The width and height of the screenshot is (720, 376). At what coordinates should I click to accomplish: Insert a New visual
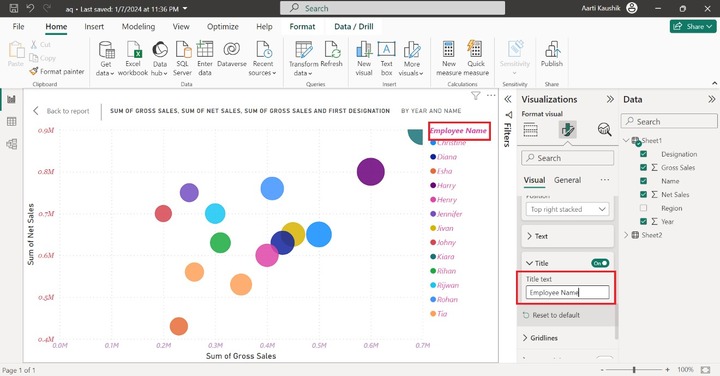364,58
